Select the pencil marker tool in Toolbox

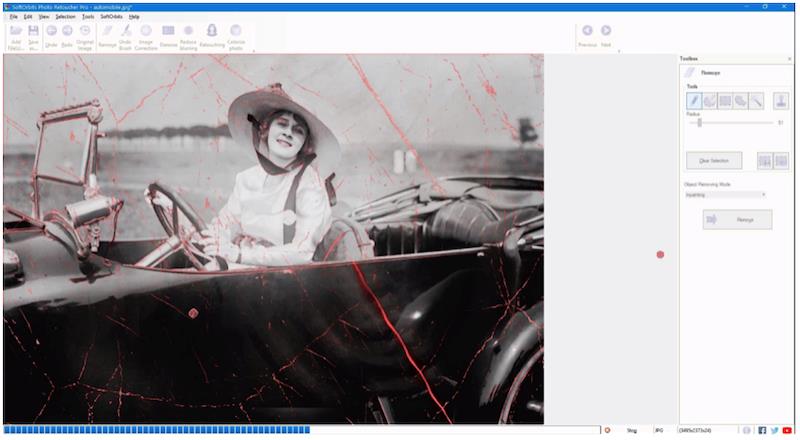pyautogui.click(x=694, y=101)
